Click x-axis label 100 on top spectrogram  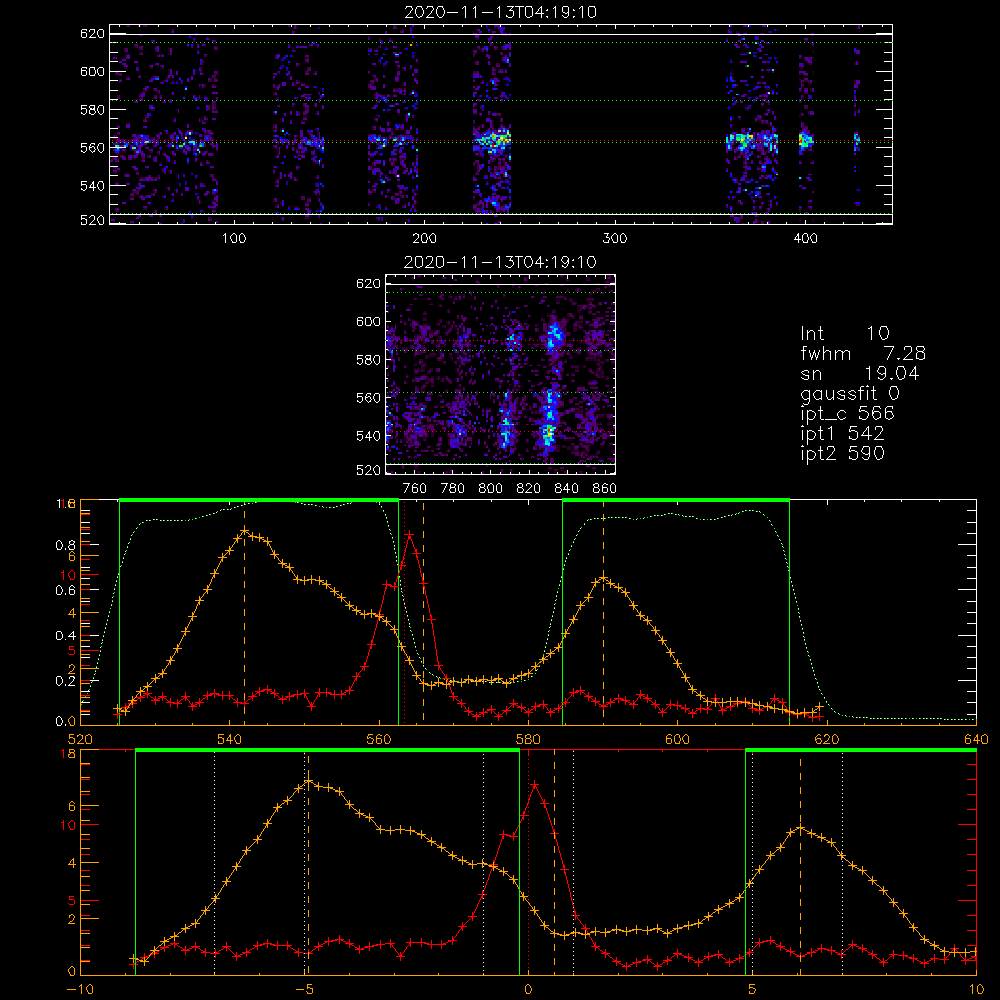234,239
